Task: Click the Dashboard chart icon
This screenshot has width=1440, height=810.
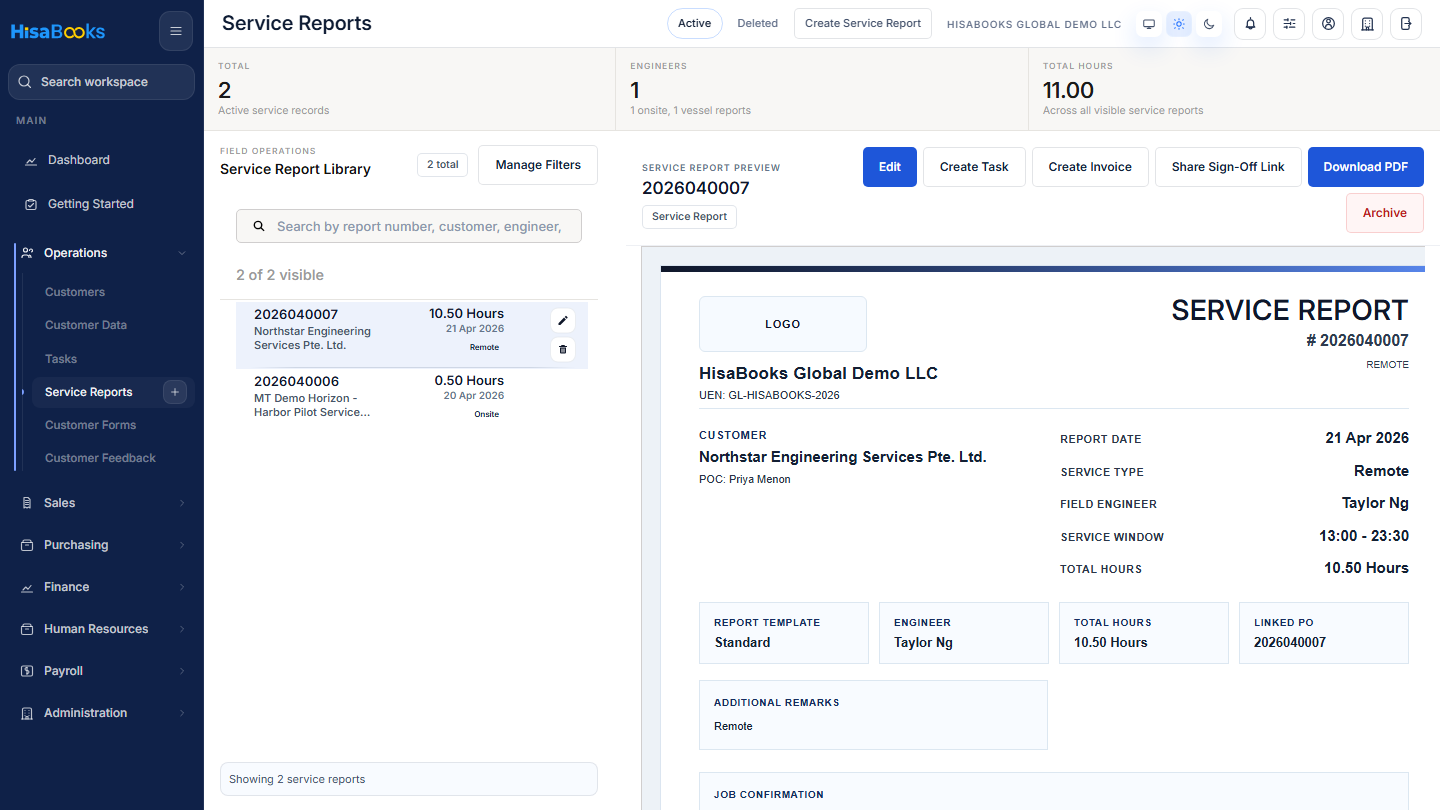Action: pyautogui.click(x=31, y=160)
